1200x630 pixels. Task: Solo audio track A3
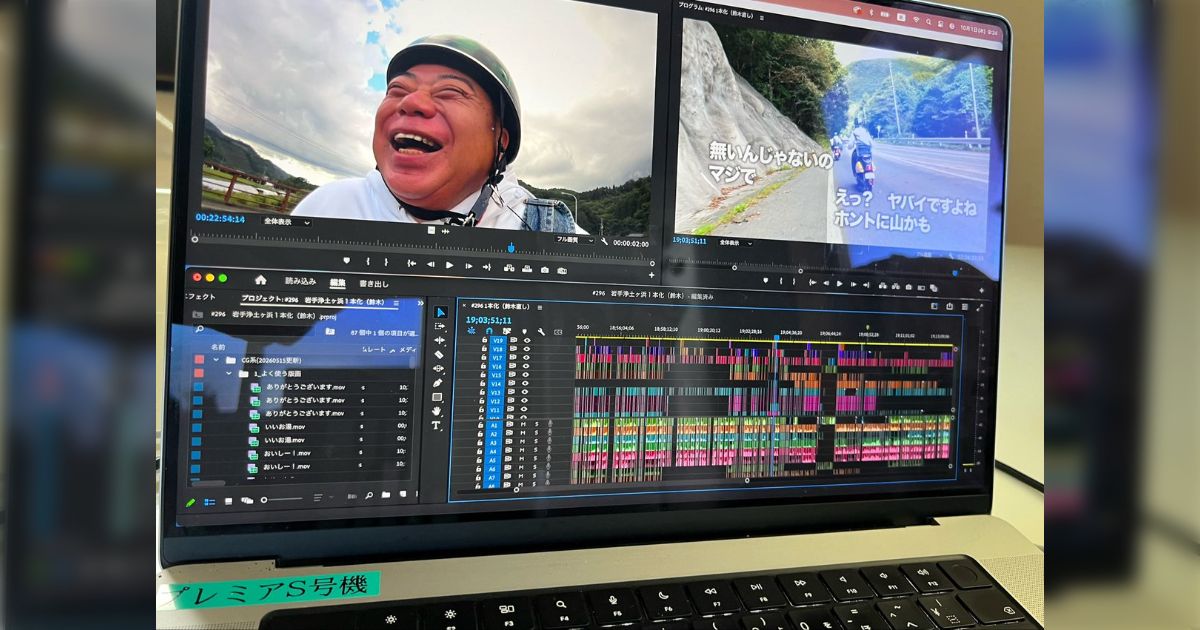point(535,441)
